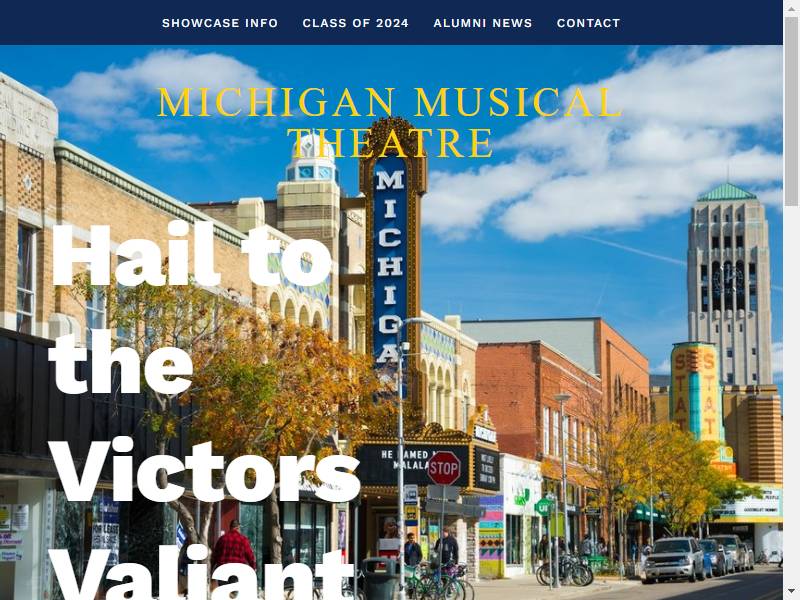
Task: Click the Michigan Musical Theatre site title
Action: (x=390, y=122)
